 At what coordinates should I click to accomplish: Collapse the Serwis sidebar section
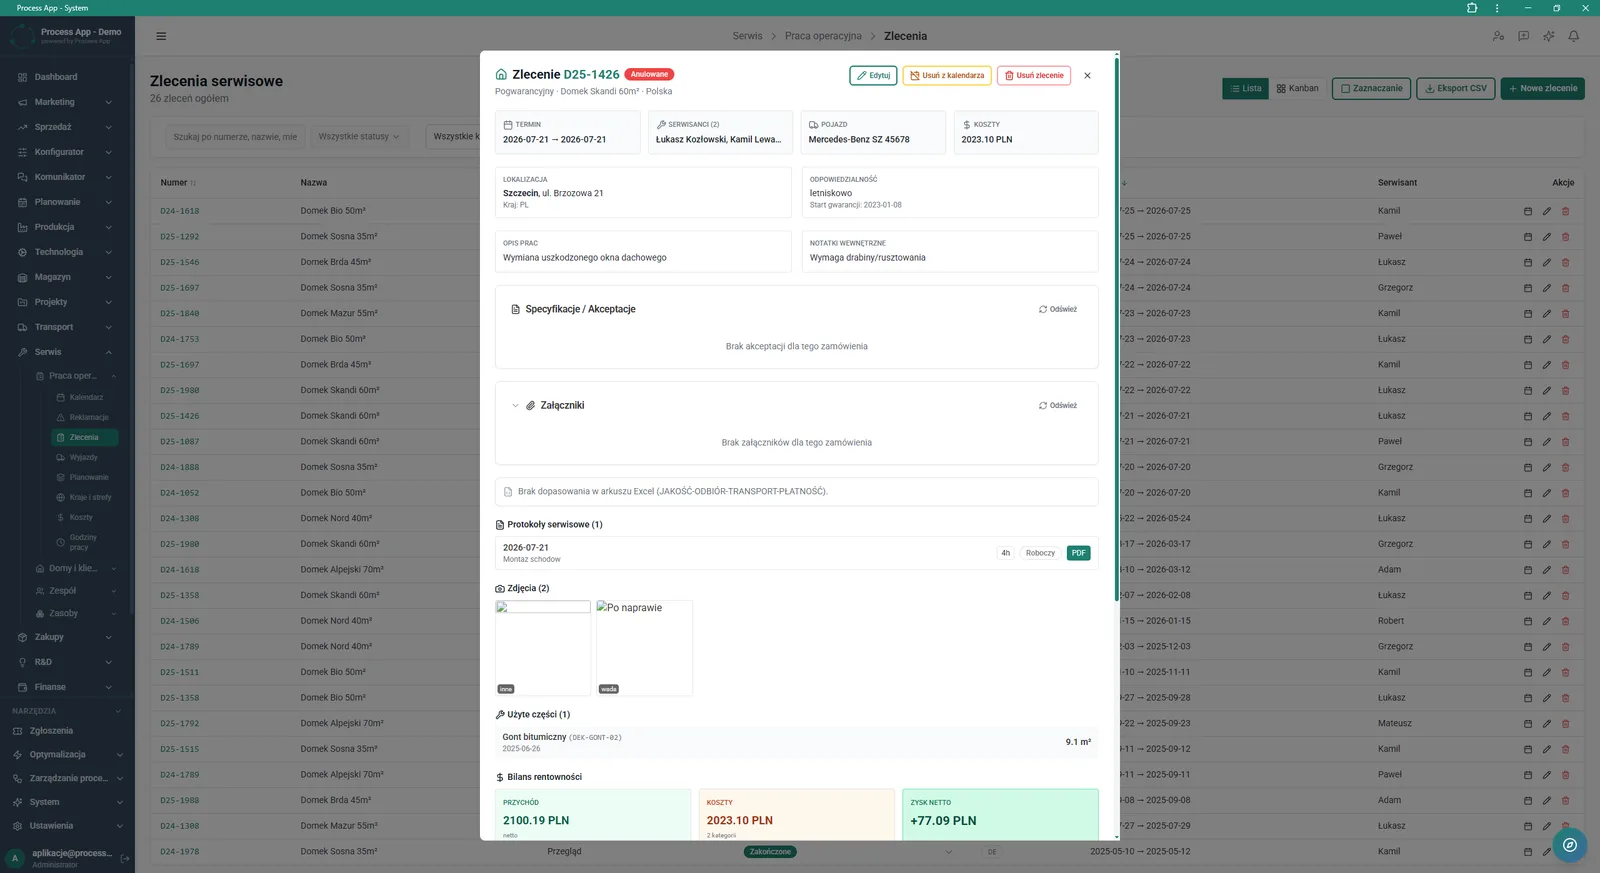[66, 352]
